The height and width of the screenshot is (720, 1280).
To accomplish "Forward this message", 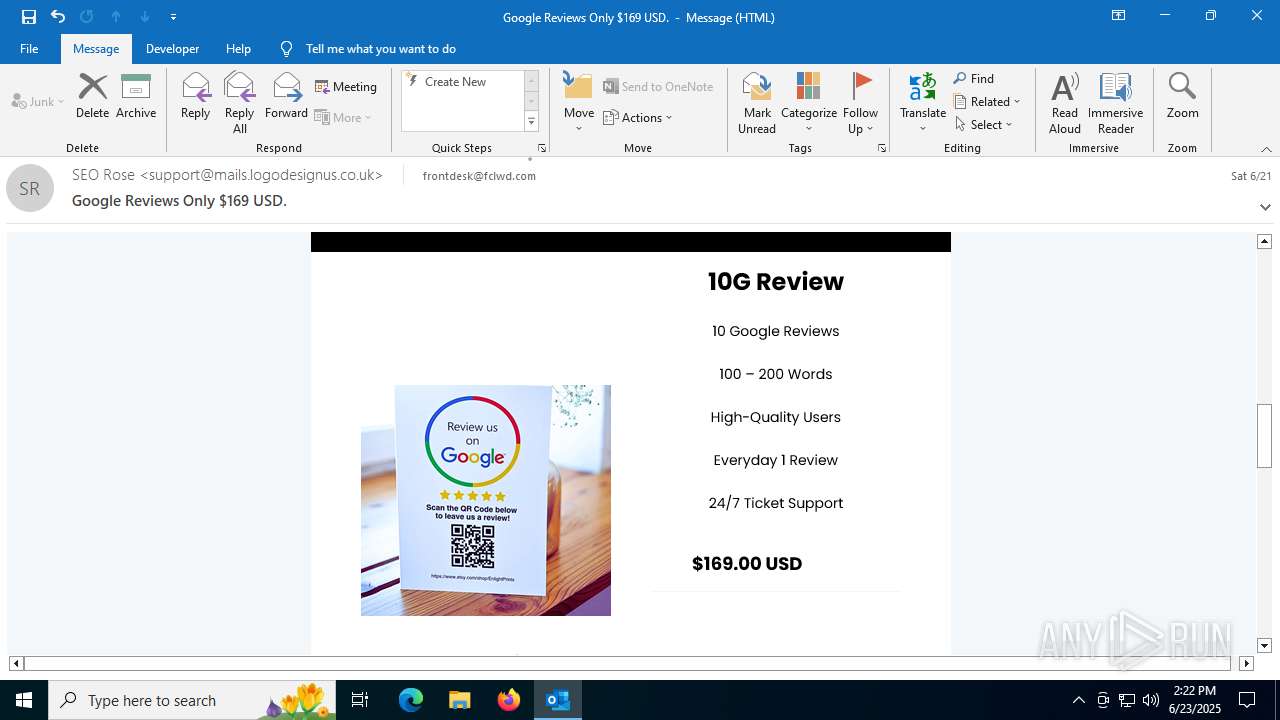I will click(286, 96).
